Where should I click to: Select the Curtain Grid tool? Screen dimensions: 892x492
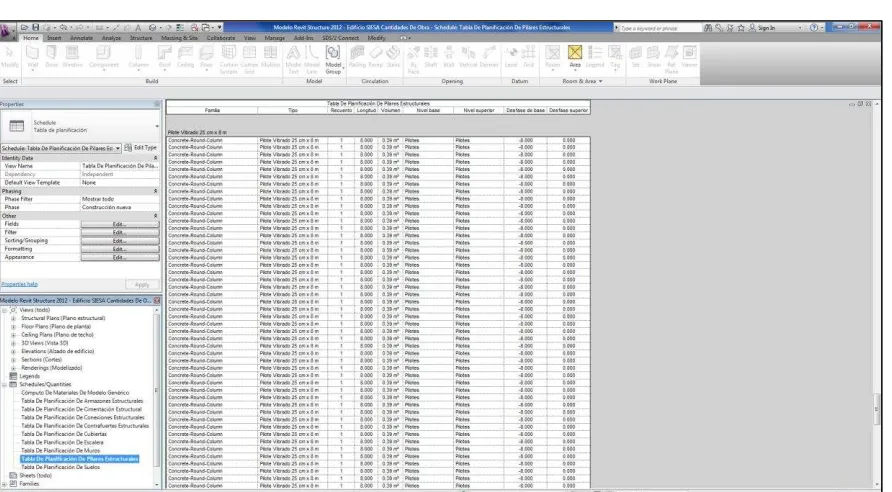249,60
